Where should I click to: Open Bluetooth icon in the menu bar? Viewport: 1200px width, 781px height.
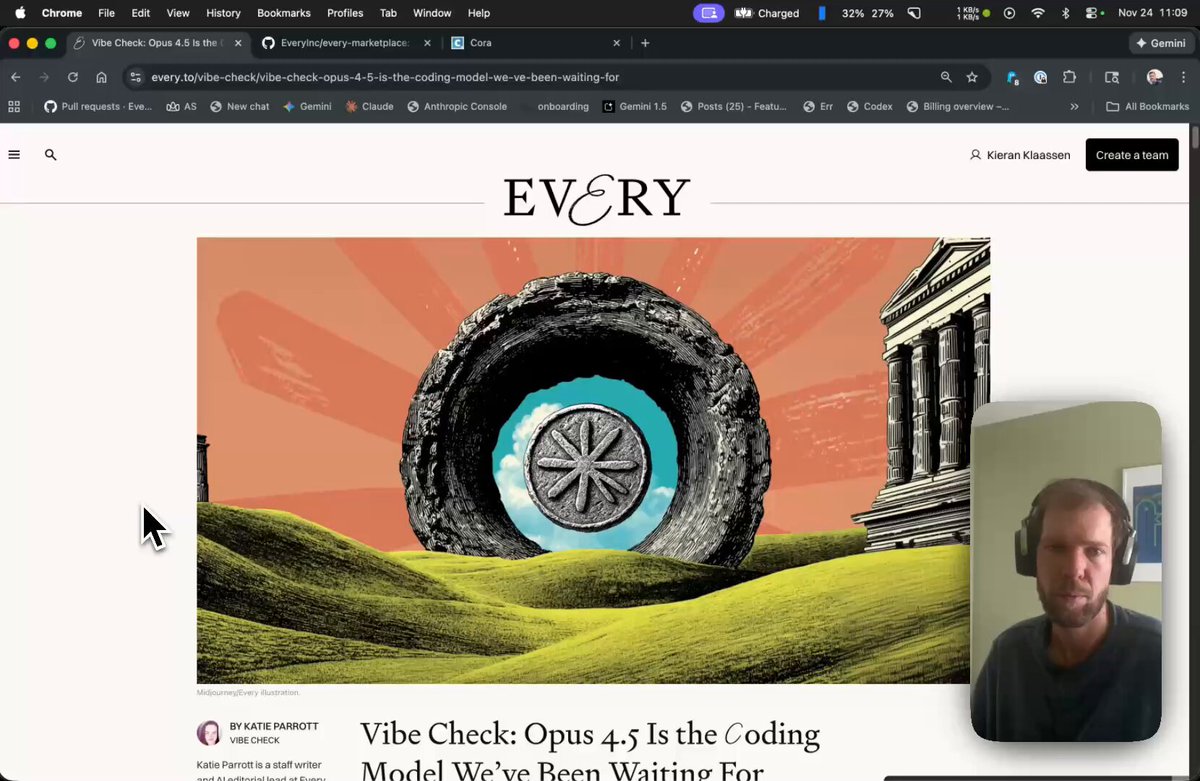coord(1065,13)
